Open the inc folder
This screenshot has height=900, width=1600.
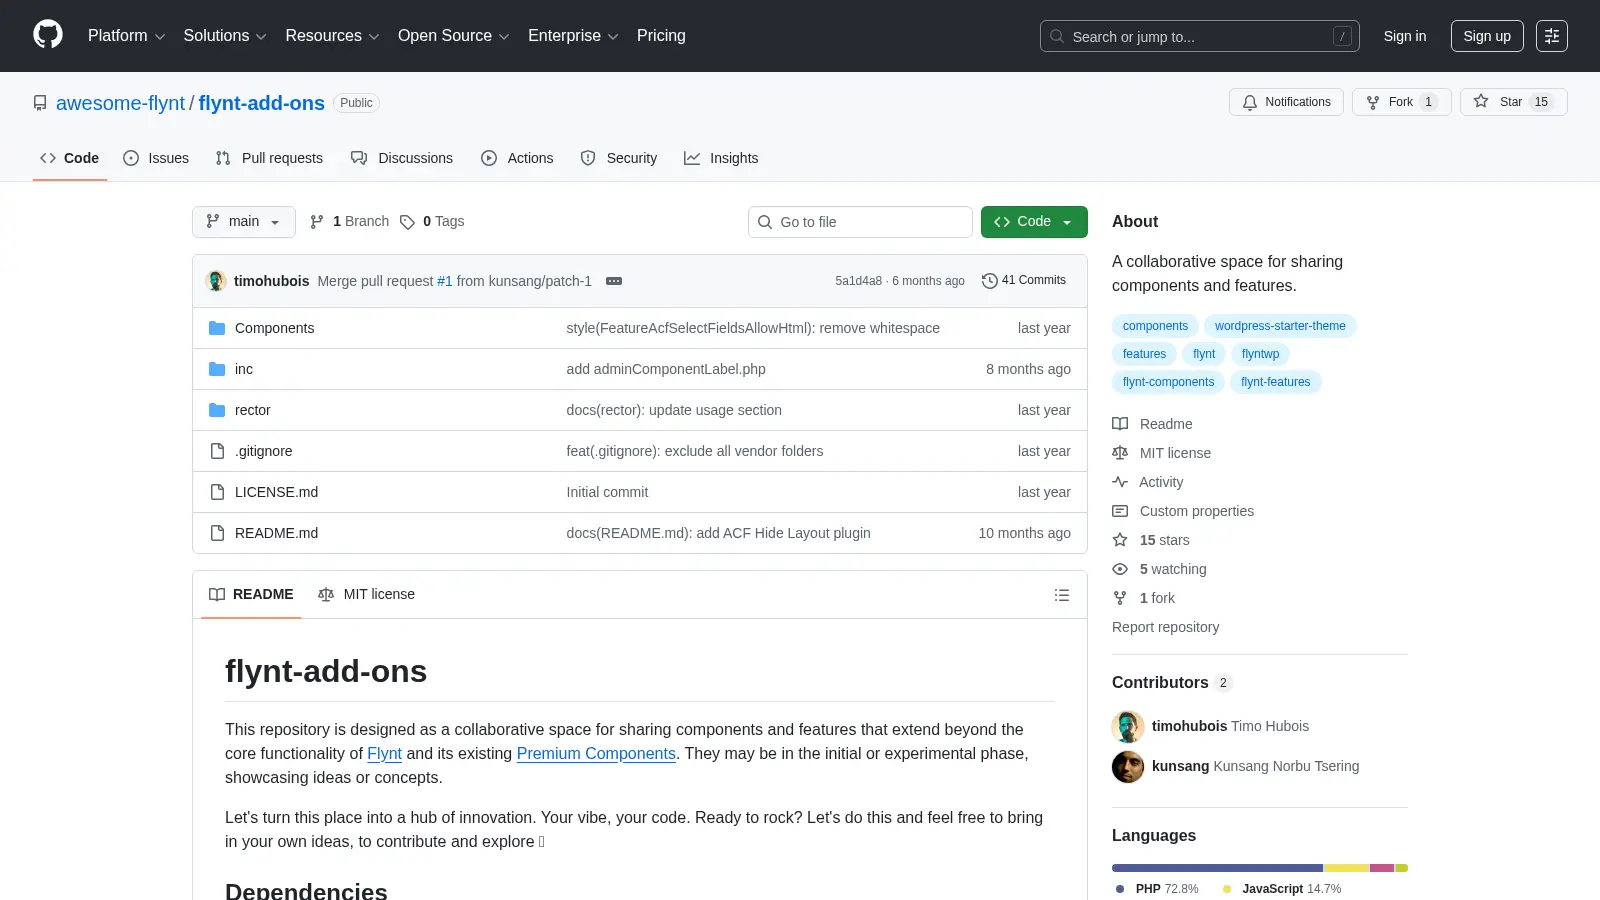click(244, 369)
